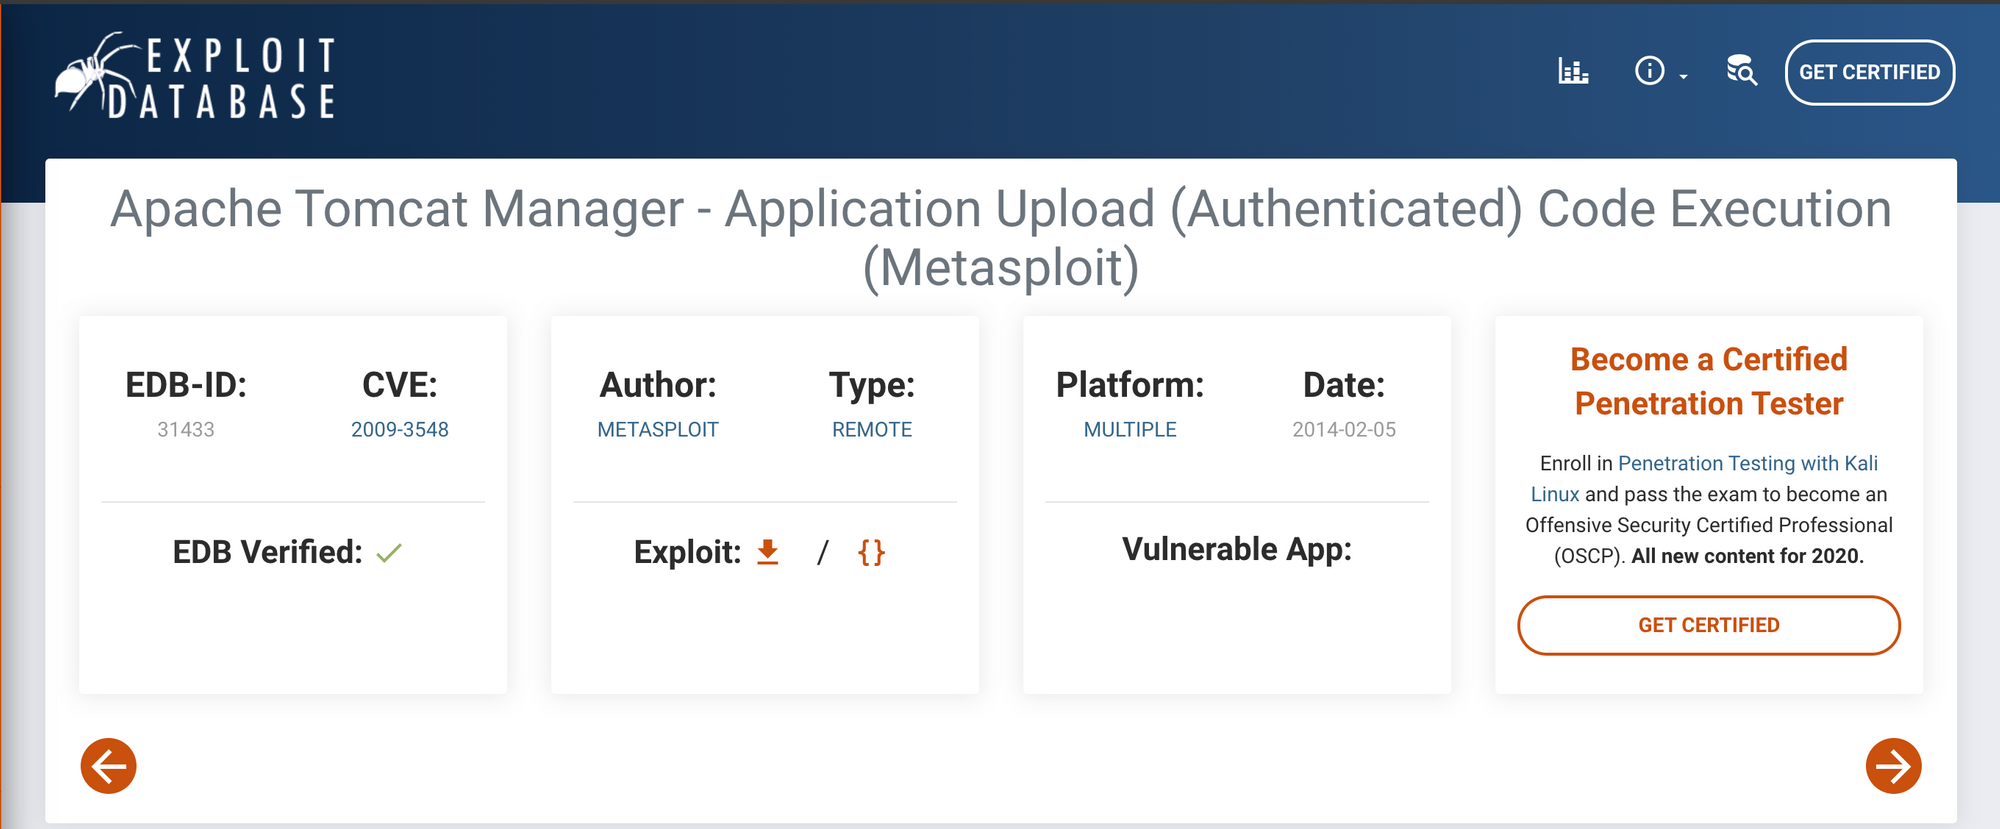
Task: Click the header Get Certified button
Action: [x=1869, y=72]
